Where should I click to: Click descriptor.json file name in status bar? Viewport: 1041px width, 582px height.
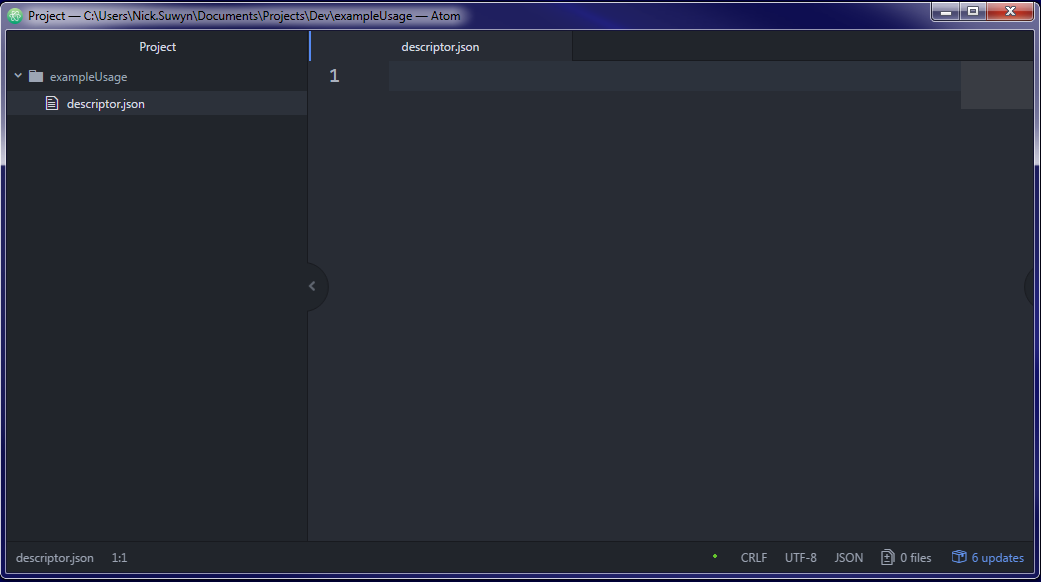[x=54, y=558]
